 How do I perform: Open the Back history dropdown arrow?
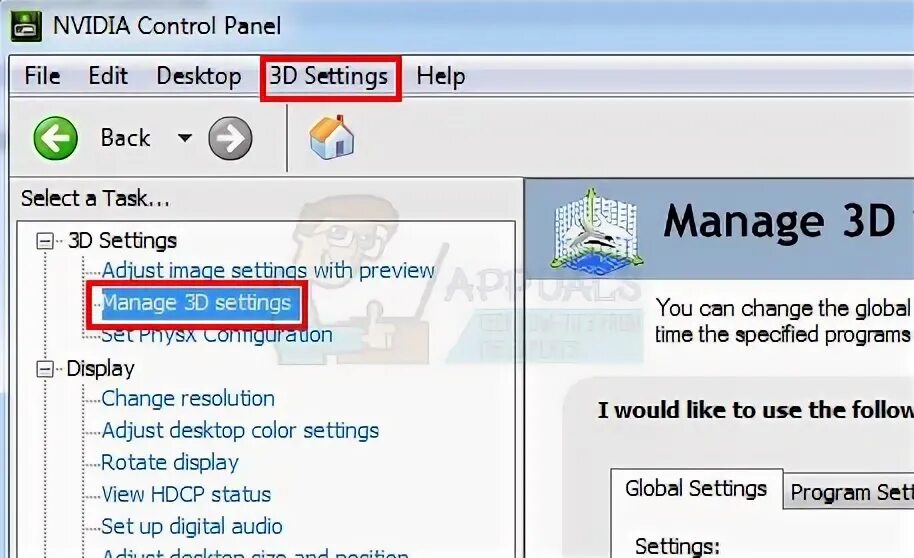[185, 138]
